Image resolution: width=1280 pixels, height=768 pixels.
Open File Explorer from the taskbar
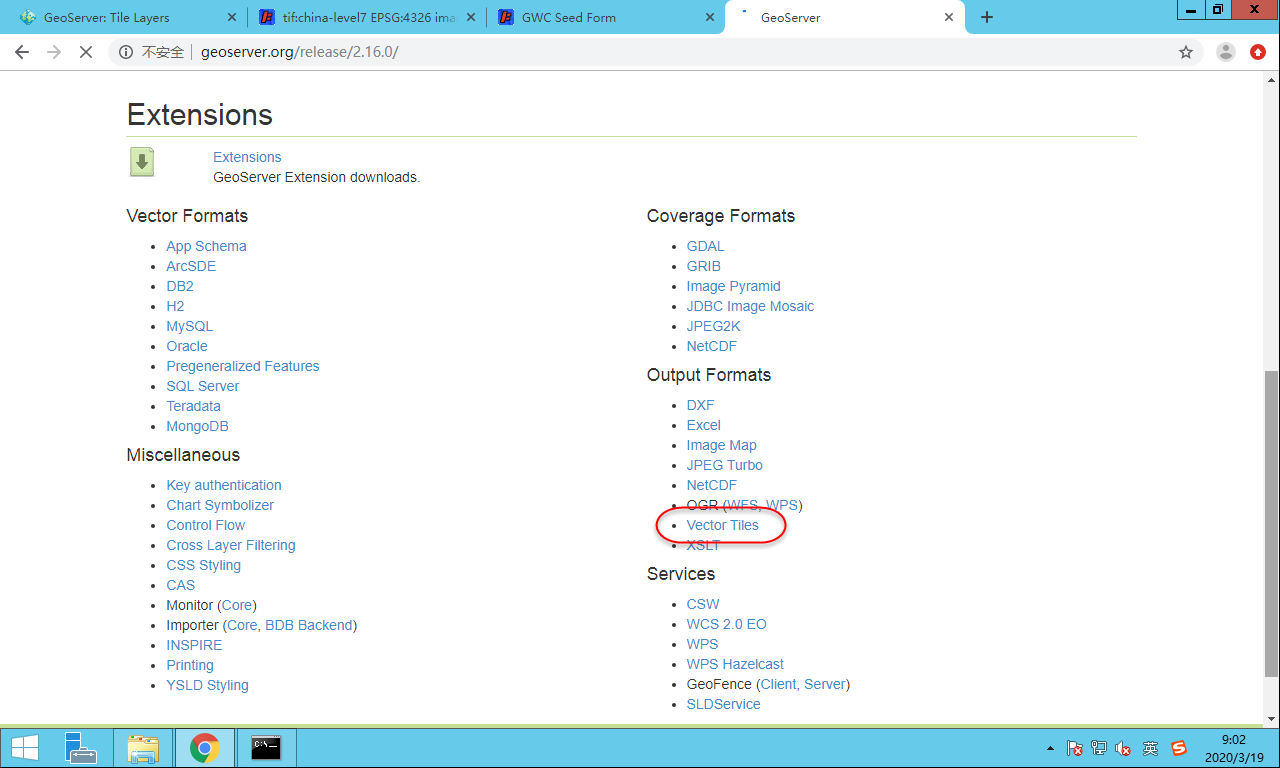click(143, 747)
